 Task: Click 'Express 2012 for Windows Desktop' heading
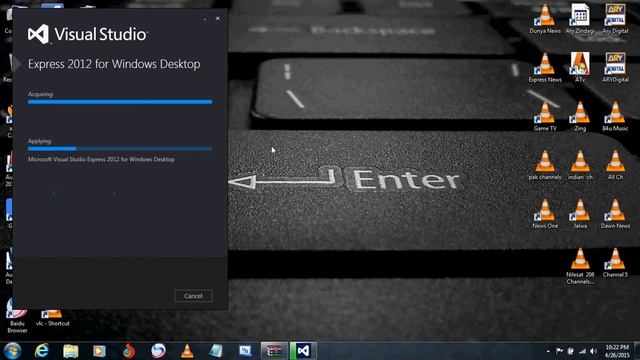(114, 64)
